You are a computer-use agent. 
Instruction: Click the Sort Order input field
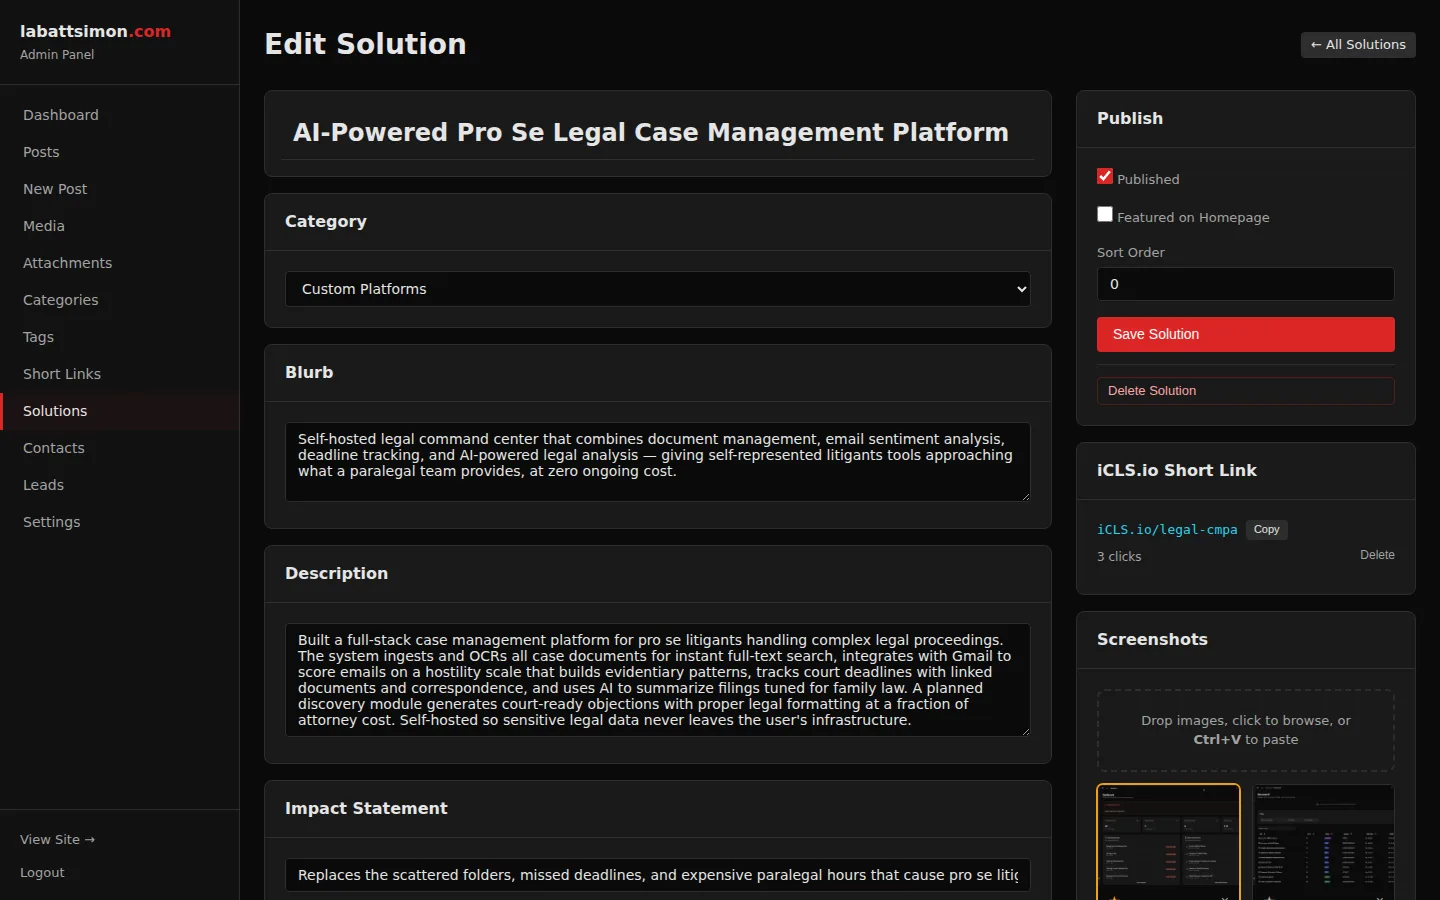coord(1245,284)
